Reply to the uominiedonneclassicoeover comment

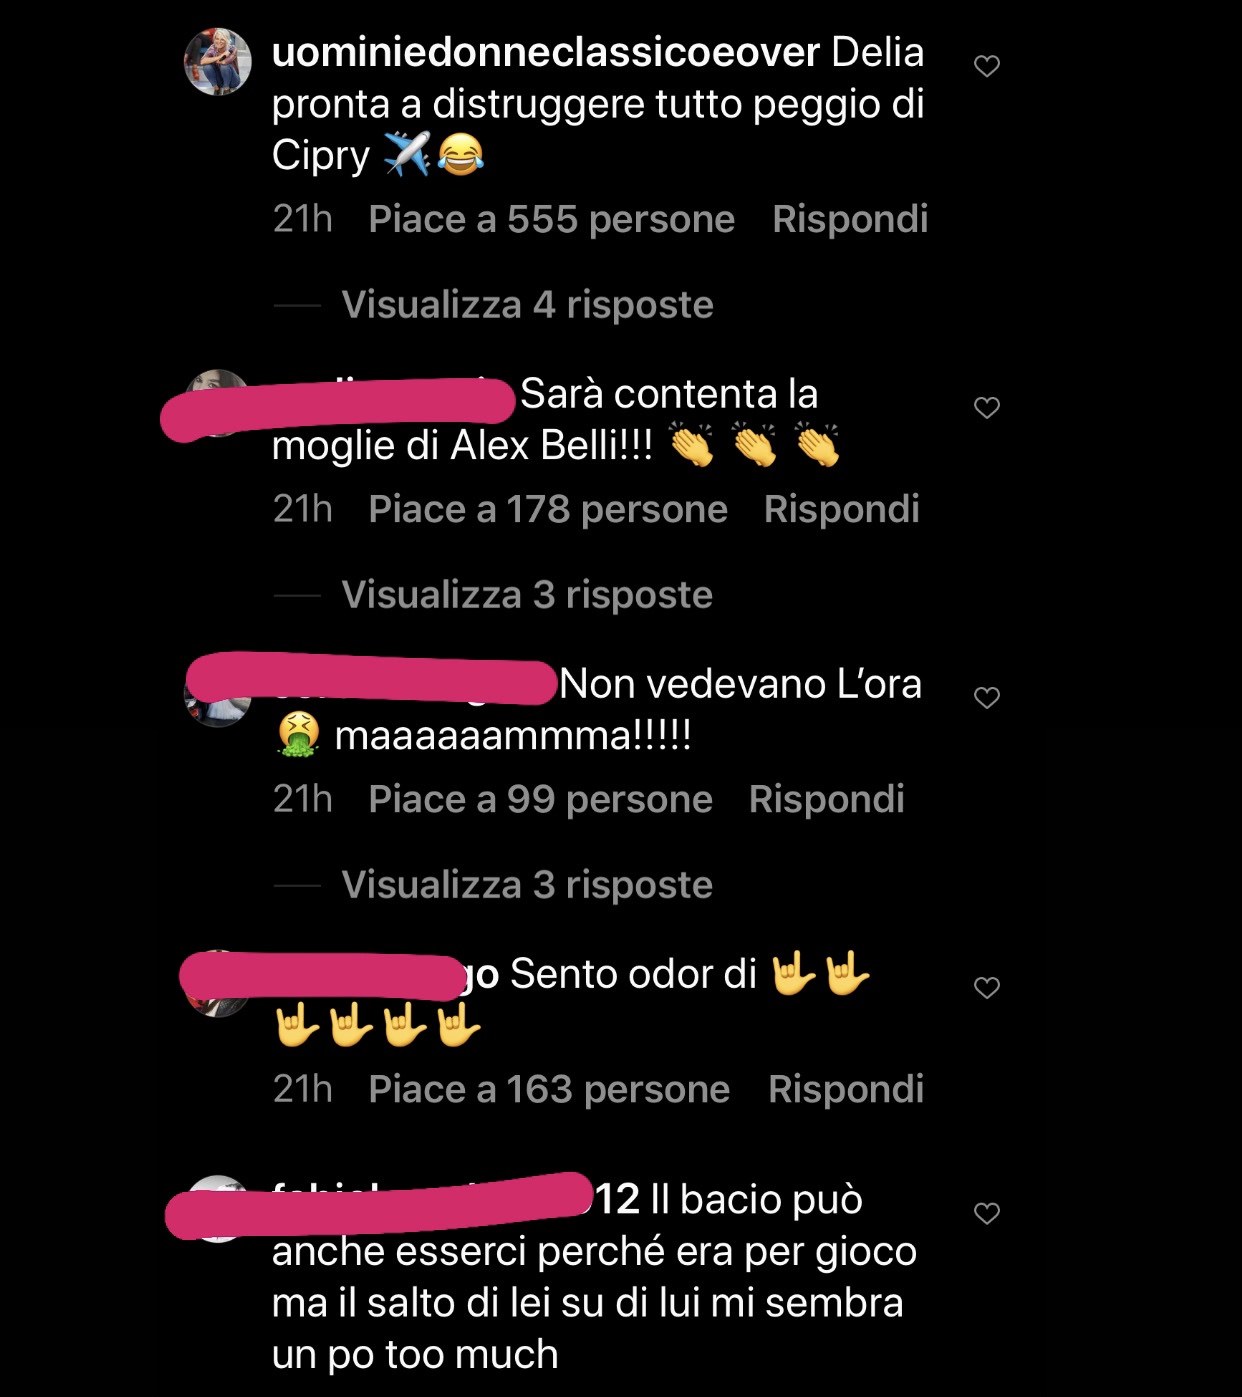pyautogui.click(x=850, y=219)
